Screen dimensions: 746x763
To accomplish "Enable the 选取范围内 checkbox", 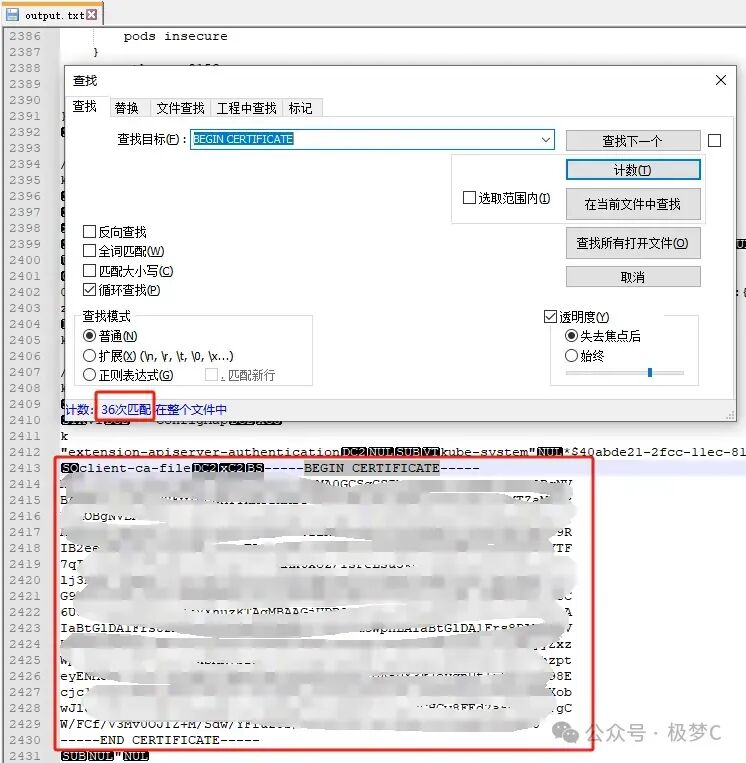I will (469, 198).
